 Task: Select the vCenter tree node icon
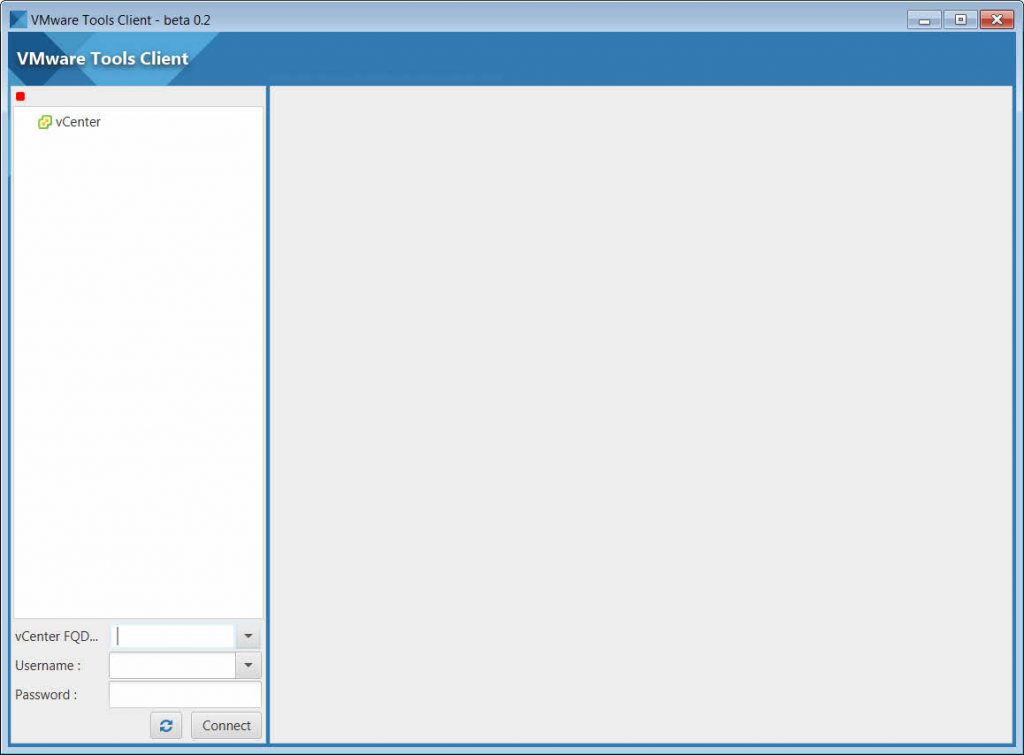(44, 122)
